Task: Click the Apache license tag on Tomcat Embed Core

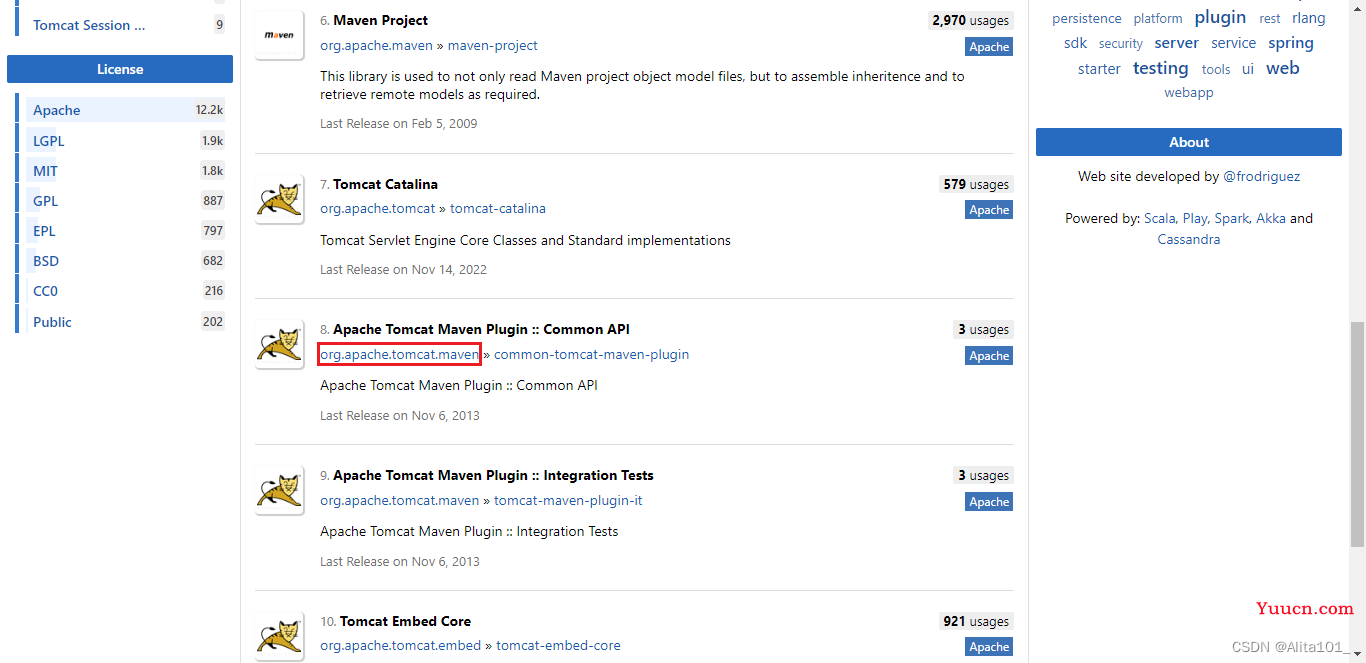Action: pyautogui.click(x=989, y=647)
